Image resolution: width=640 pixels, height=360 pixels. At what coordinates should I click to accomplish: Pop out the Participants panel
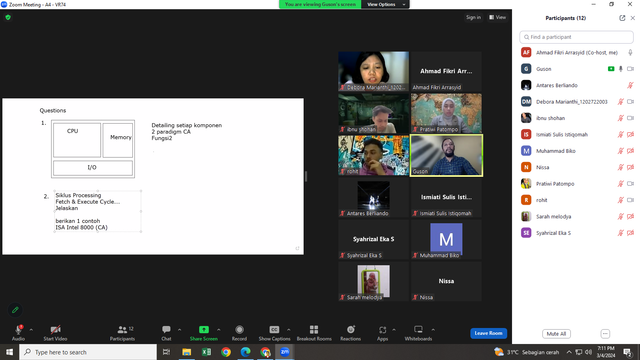coord(622,18)
